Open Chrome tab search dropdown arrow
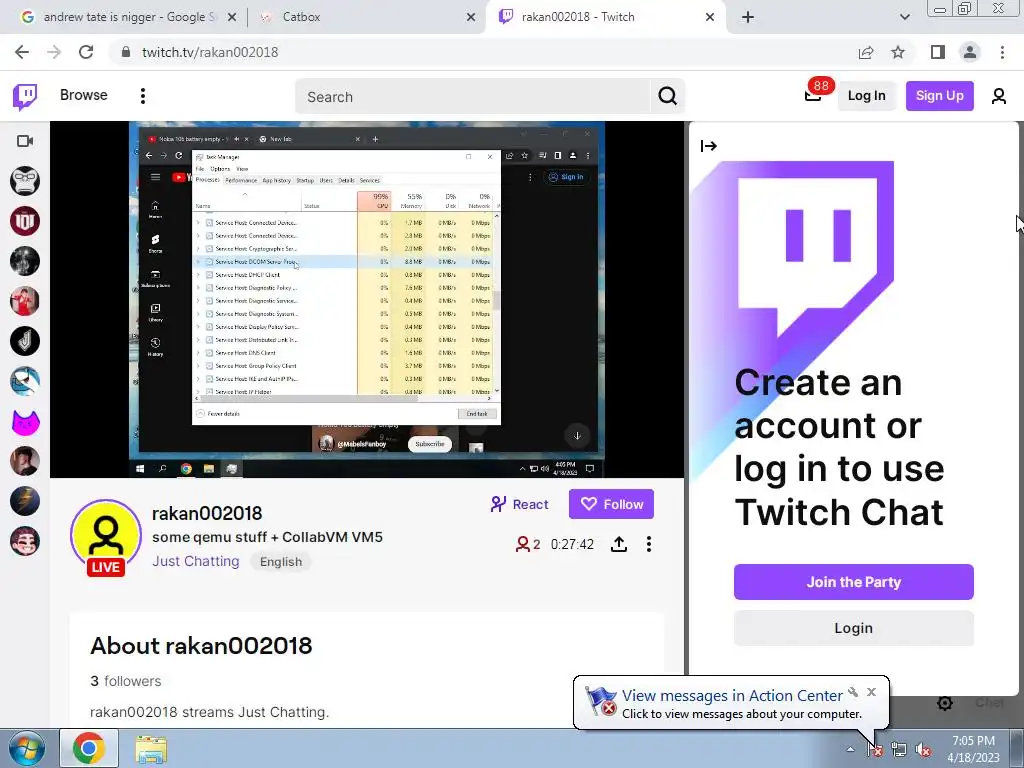Viewport: 1024px width, 768px height. [x=904, y=17]
